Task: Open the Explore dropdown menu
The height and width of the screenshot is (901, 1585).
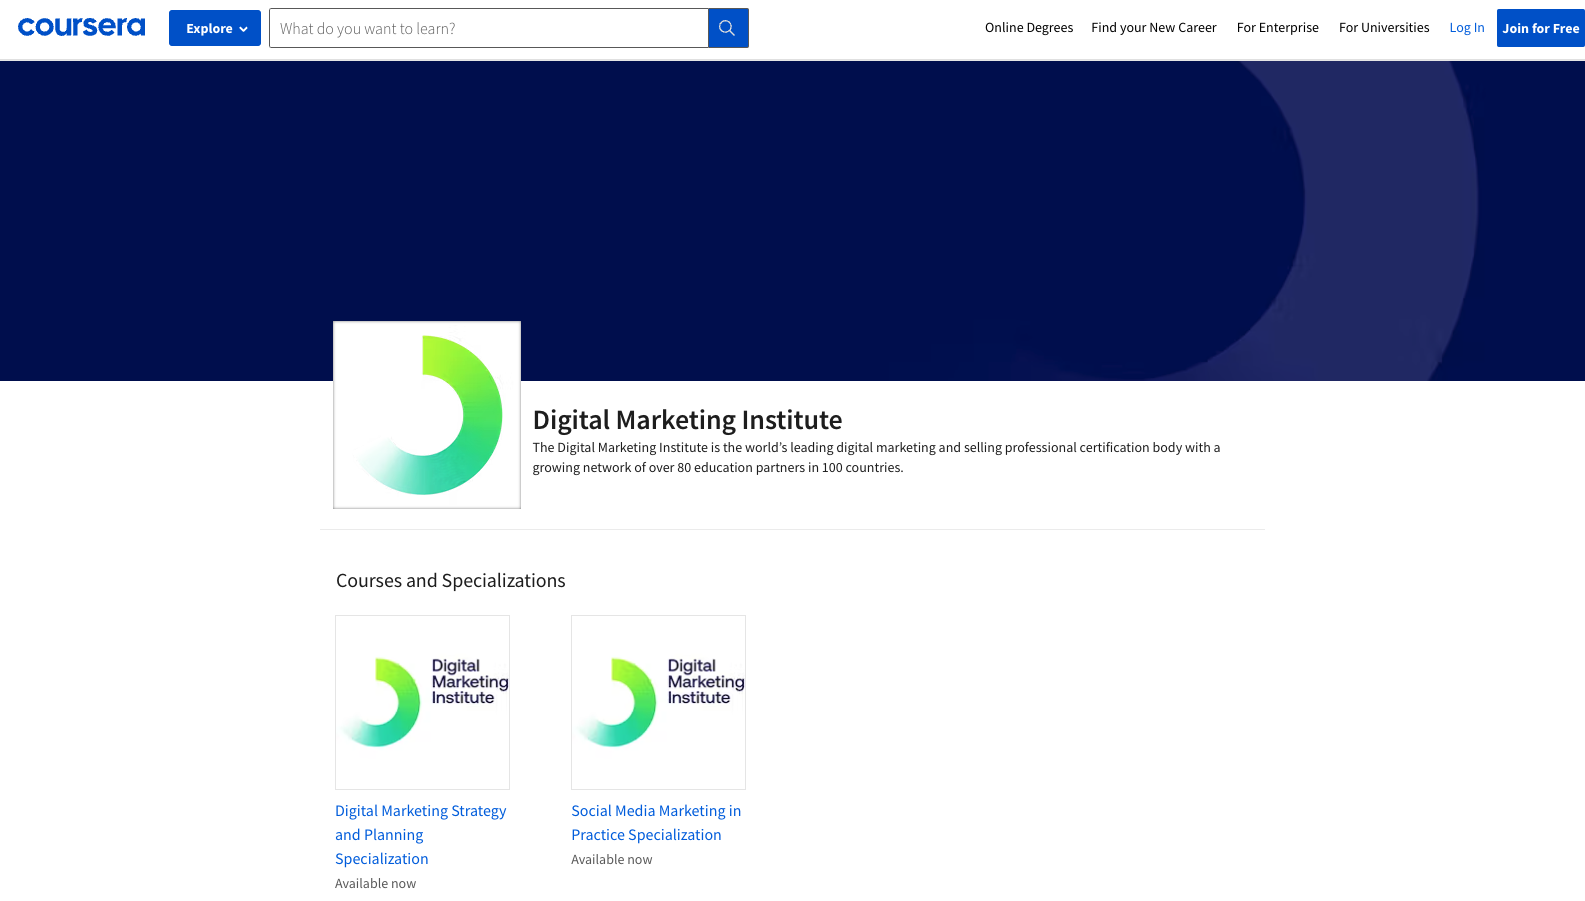Action: coord(215,28)
